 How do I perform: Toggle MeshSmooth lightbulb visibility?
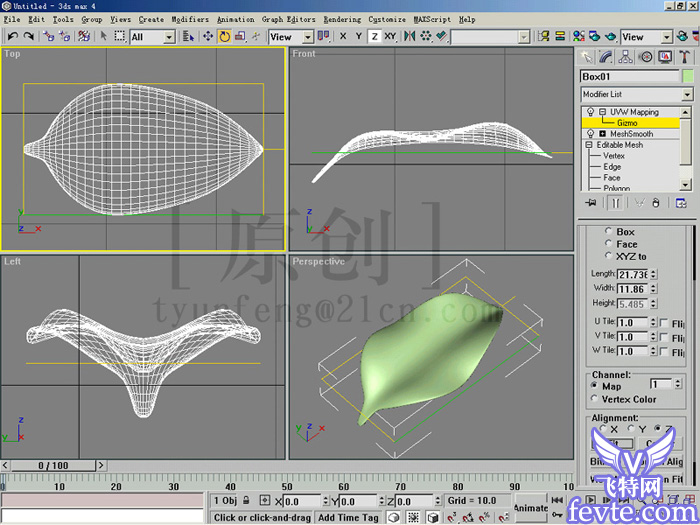coord(591,133)
